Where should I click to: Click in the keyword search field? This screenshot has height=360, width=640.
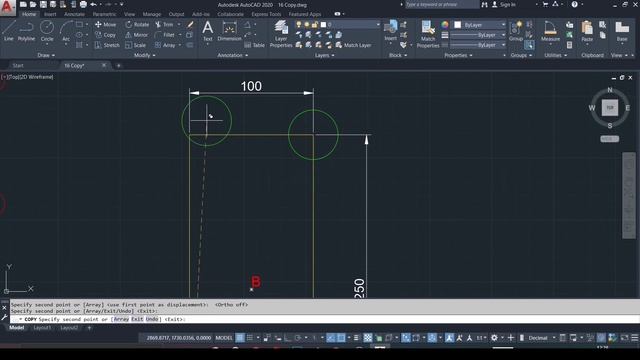point(442,4)
